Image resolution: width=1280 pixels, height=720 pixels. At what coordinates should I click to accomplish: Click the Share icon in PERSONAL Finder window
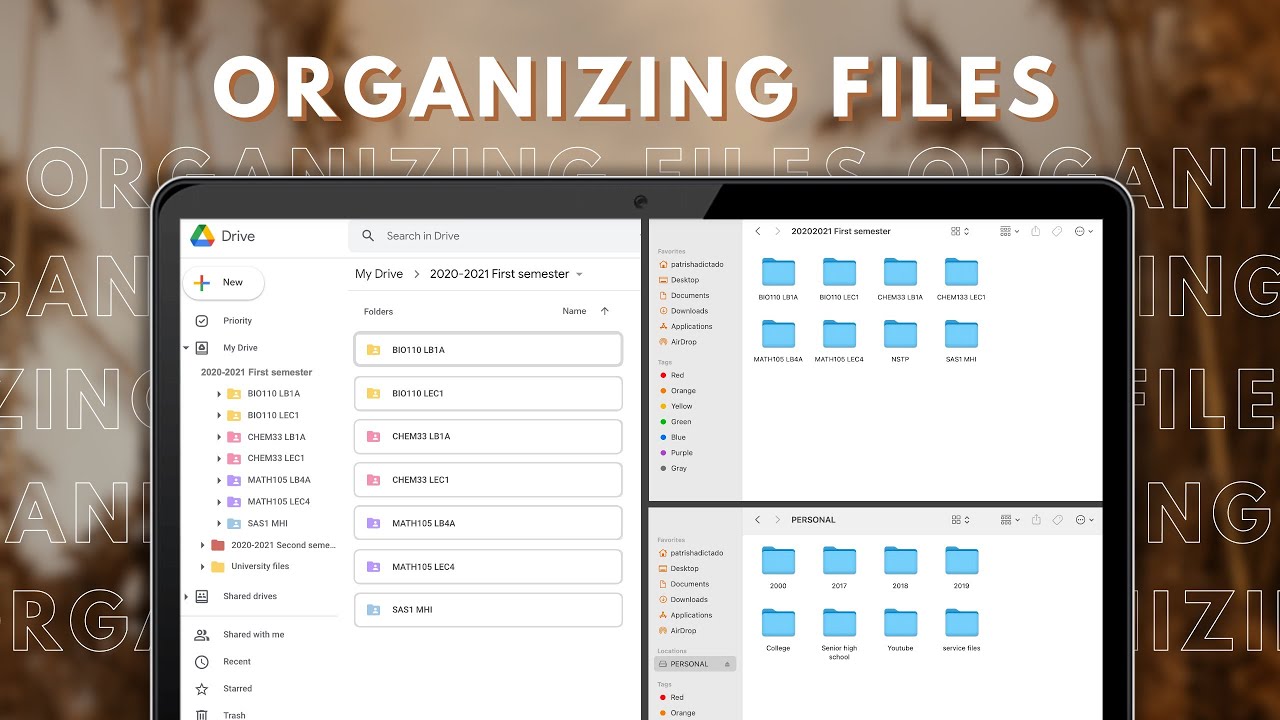pyautogui.click(x=1036, y=520)
